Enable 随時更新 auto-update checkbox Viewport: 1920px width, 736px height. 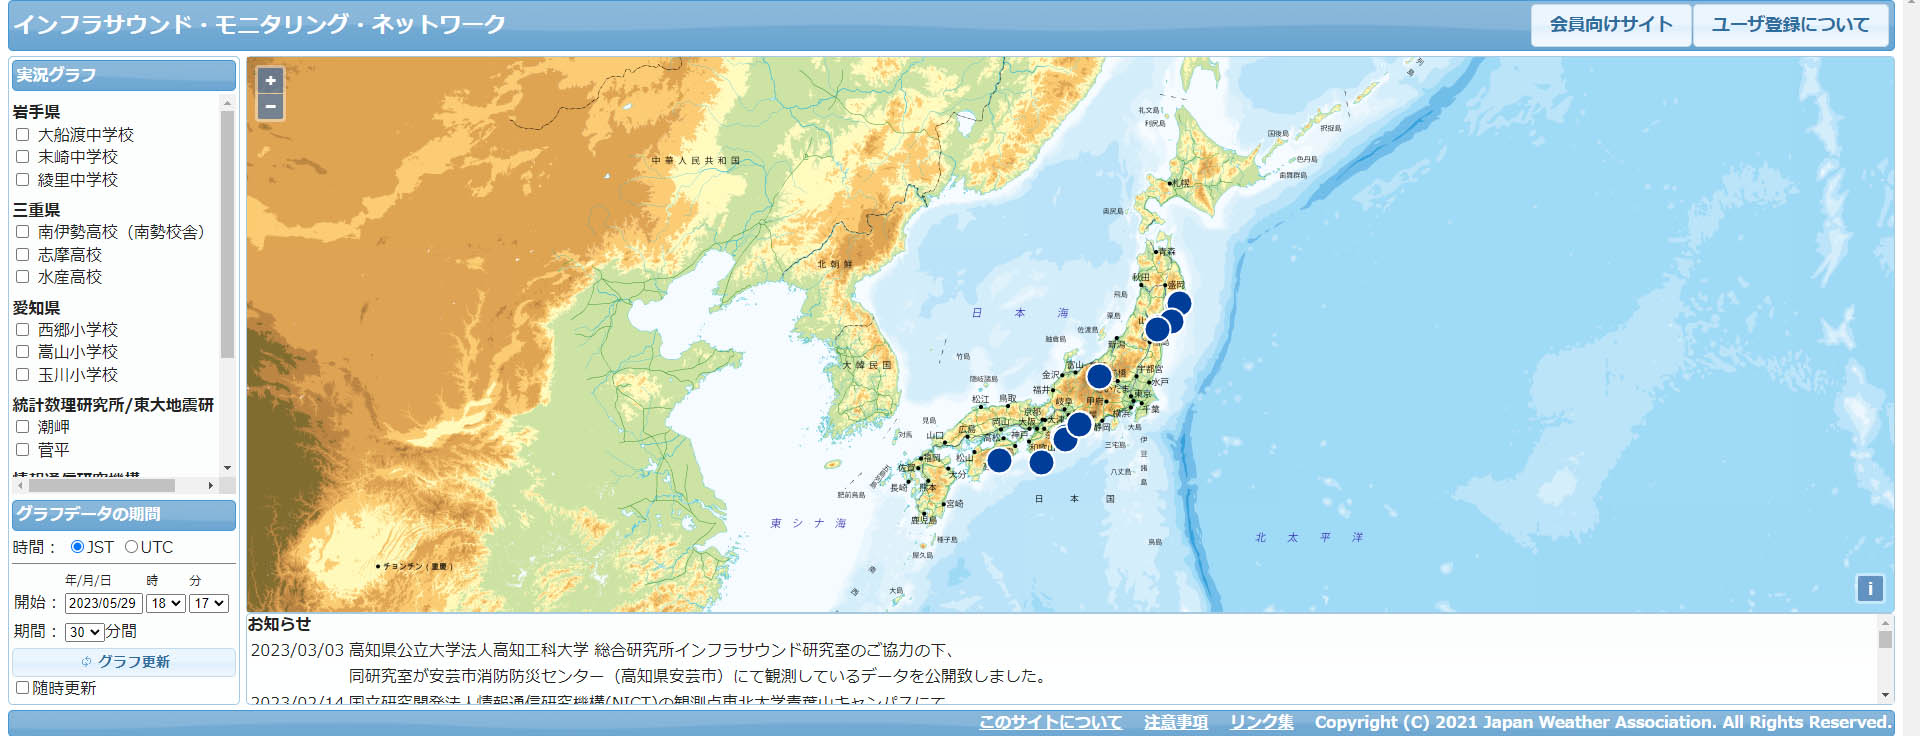(x=22, y=688)
